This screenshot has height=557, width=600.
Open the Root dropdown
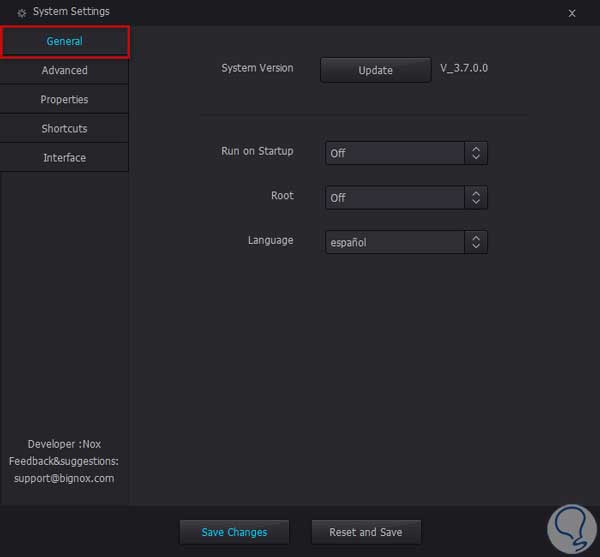tap(406, 197)
